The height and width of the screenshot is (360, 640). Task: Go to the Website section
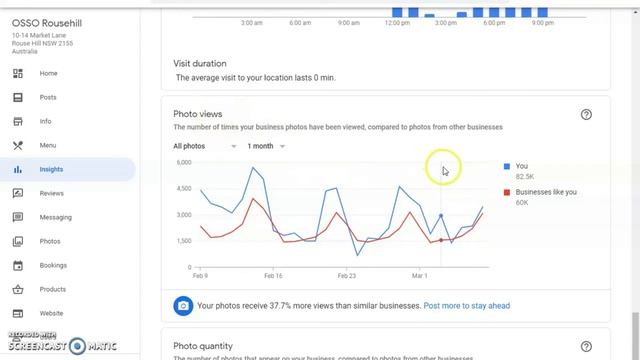click(x=51, y=313)
